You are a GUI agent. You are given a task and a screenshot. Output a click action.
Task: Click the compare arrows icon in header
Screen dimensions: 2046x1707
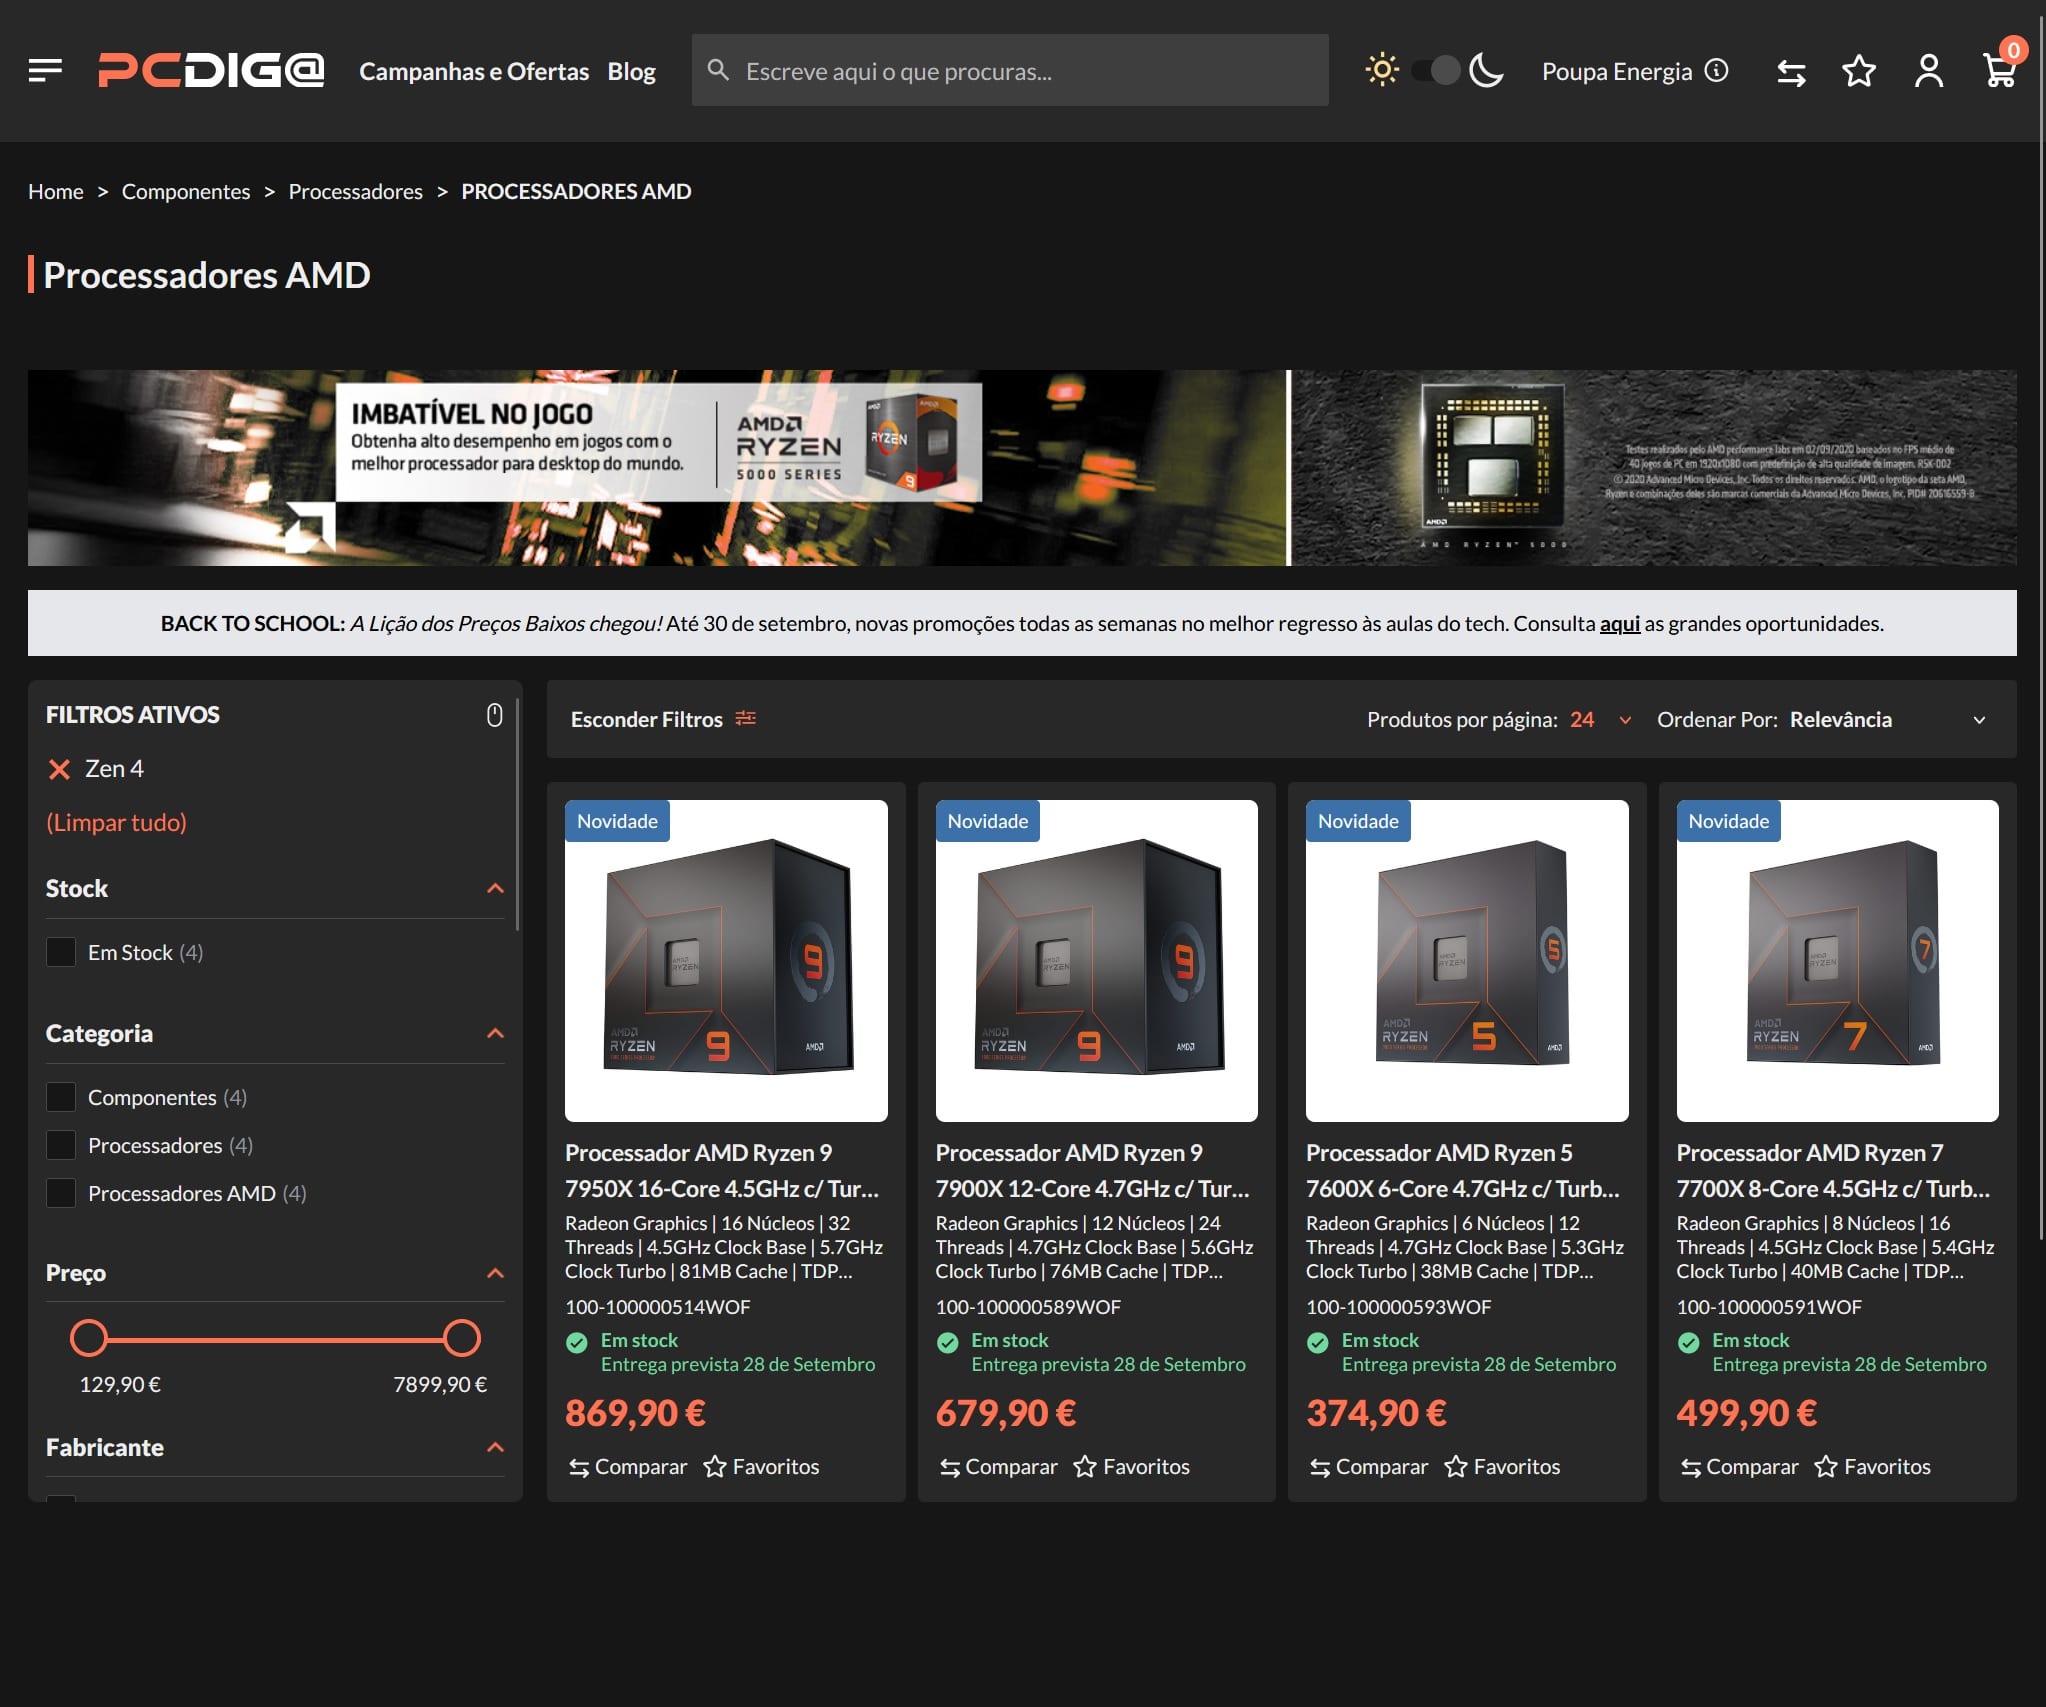[1791, 72]
